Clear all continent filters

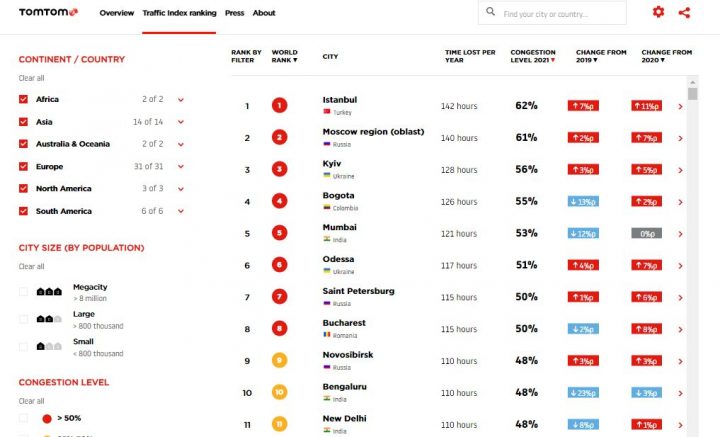tap(31, 78)
